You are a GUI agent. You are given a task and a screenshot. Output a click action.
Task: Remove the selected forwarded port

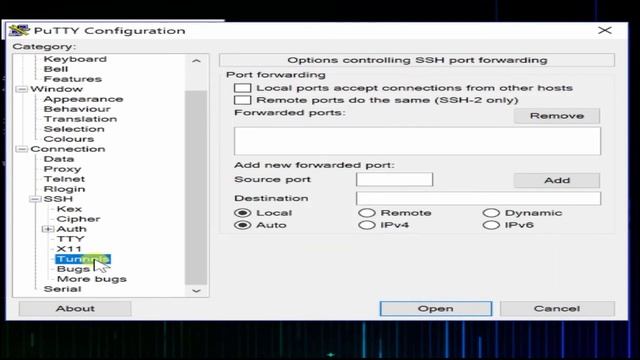[557, 116]
